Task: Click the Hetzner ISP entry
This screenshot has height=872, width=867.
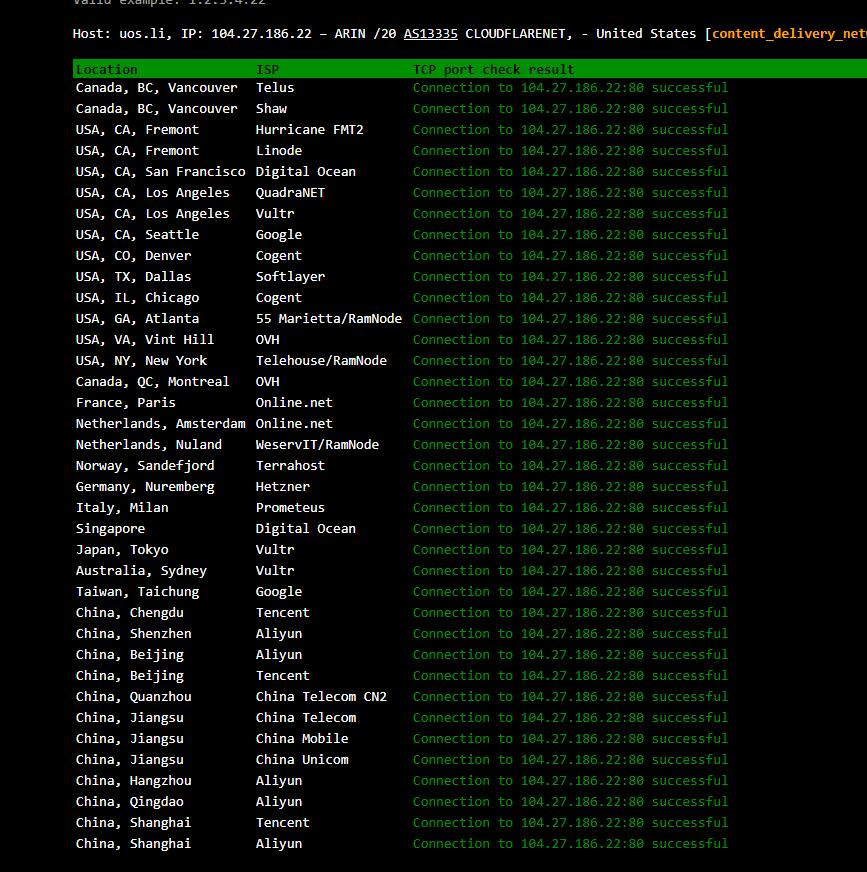Action: click(283, 487)
